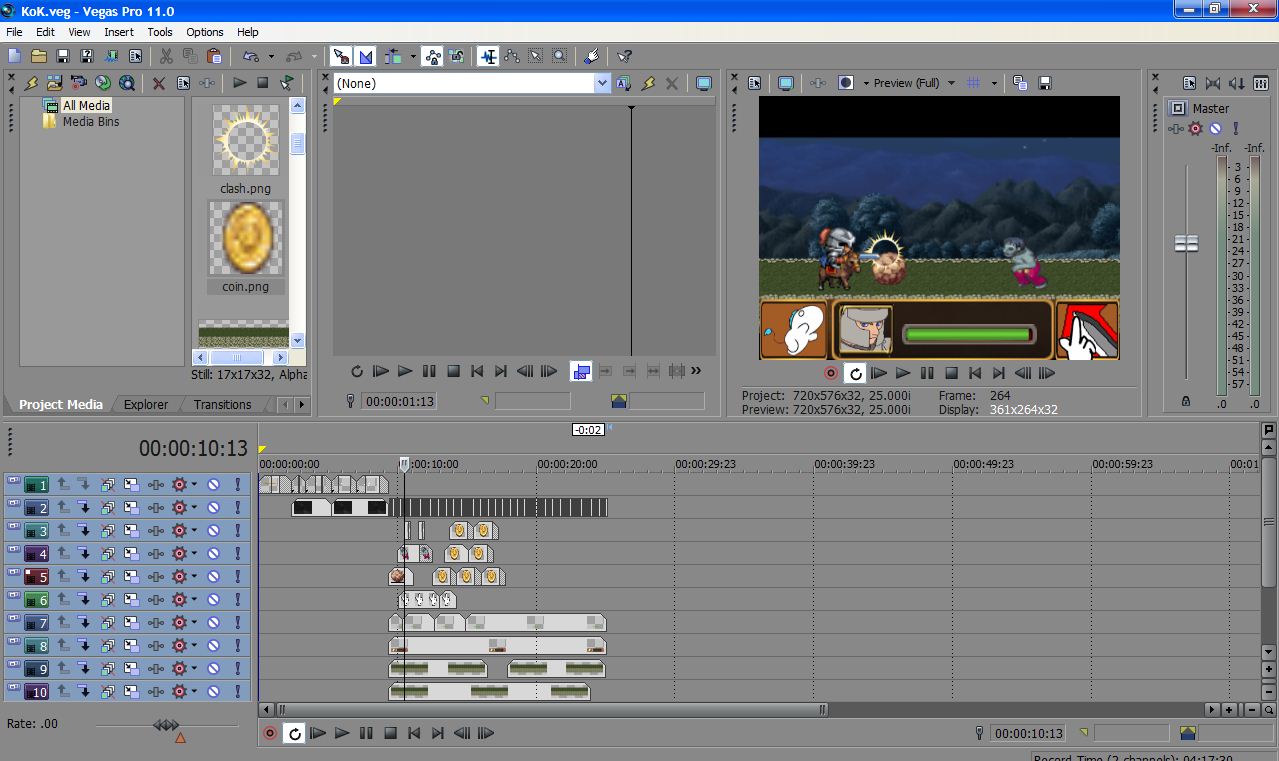Image resolution: width=1279 pixels, height=761 pixels.
Task: Open auto ripple mode dropdown arrow
Action: coord(412,56)
